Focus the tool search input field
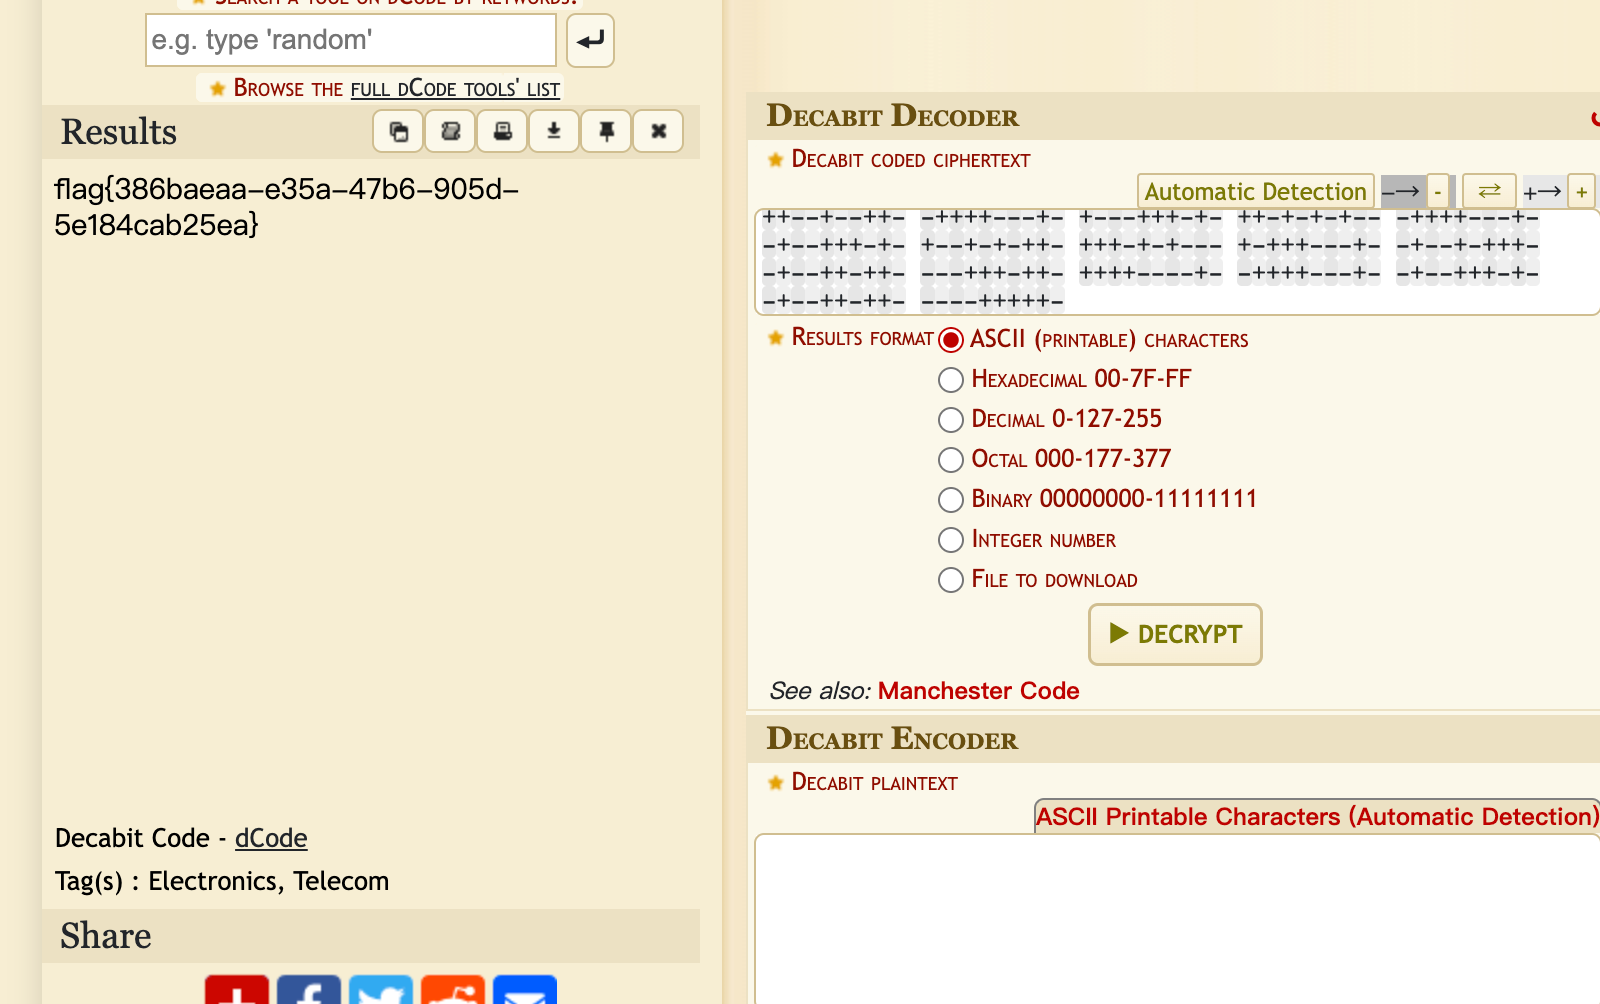 point(351,40)
